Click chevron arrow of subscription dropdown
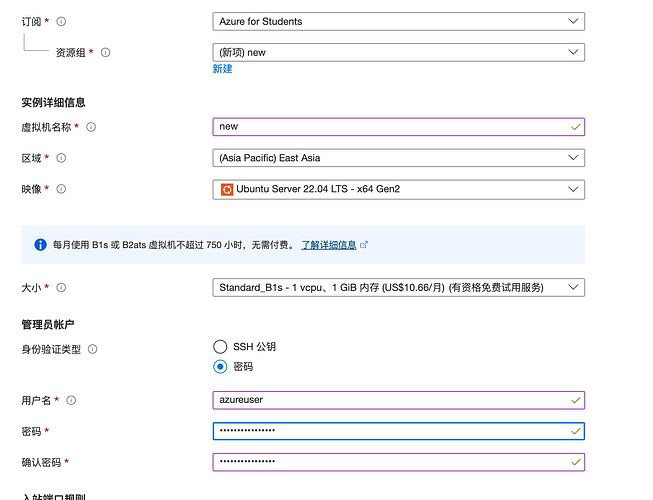Image resolution: width=653 pixels, height=500 pixels. pyautogui.click(x=573, y=21)
